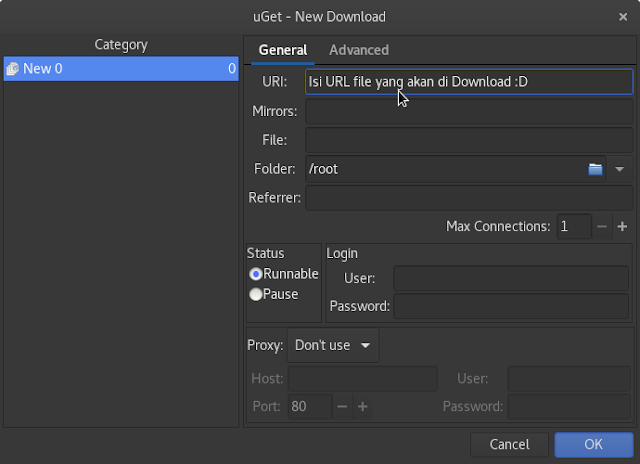The image size is (640, 464).
Task: Focus the Referrer input field
Action: point(469,198)
